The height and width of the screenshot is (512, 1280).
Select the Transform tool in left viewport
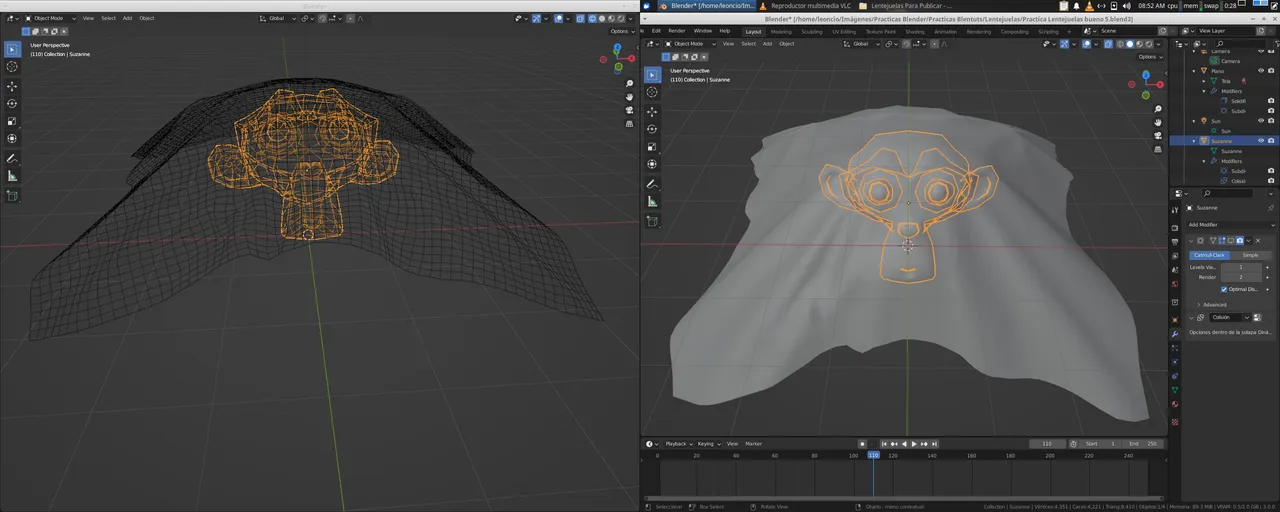coord(12,139)
